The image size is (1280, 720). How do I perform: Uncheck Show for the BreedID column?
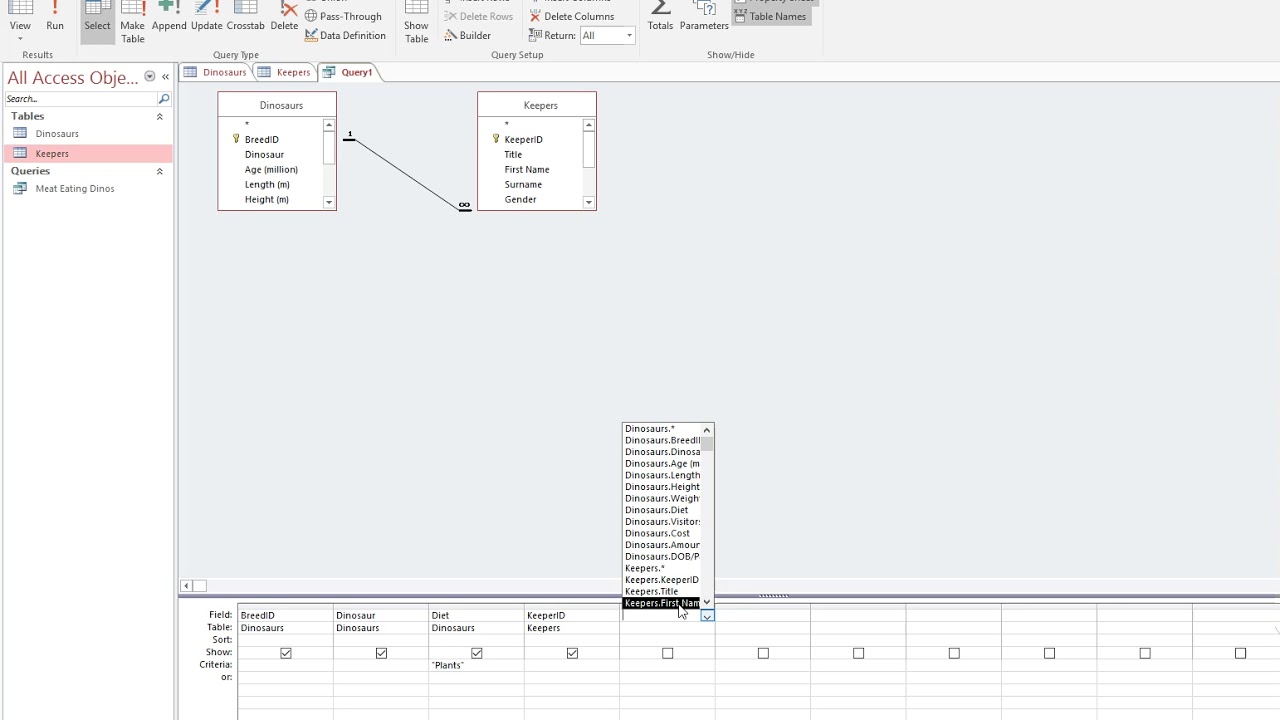pos(286,653)
